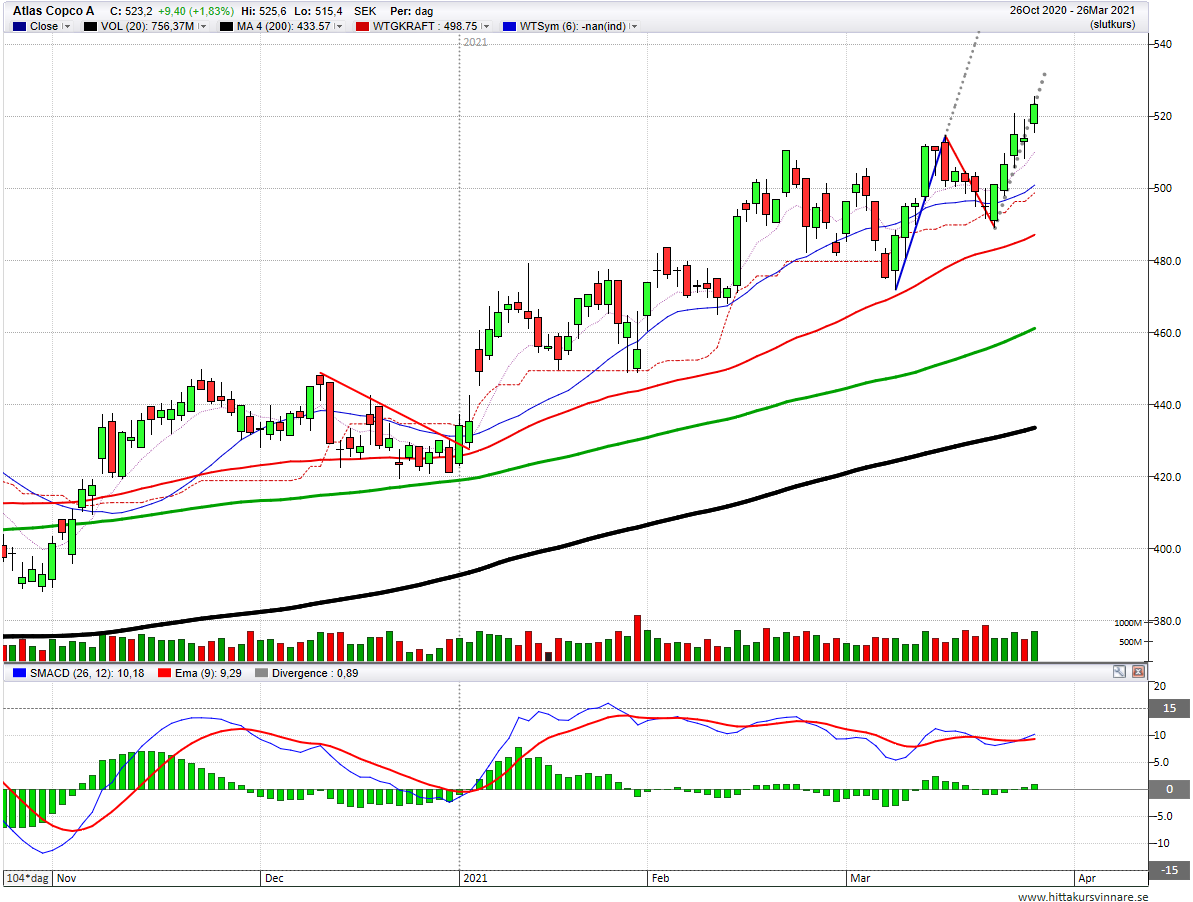The image size is (1193, 902).
Task: Click the (slutkurs) label
Action: click(1112, 24)
